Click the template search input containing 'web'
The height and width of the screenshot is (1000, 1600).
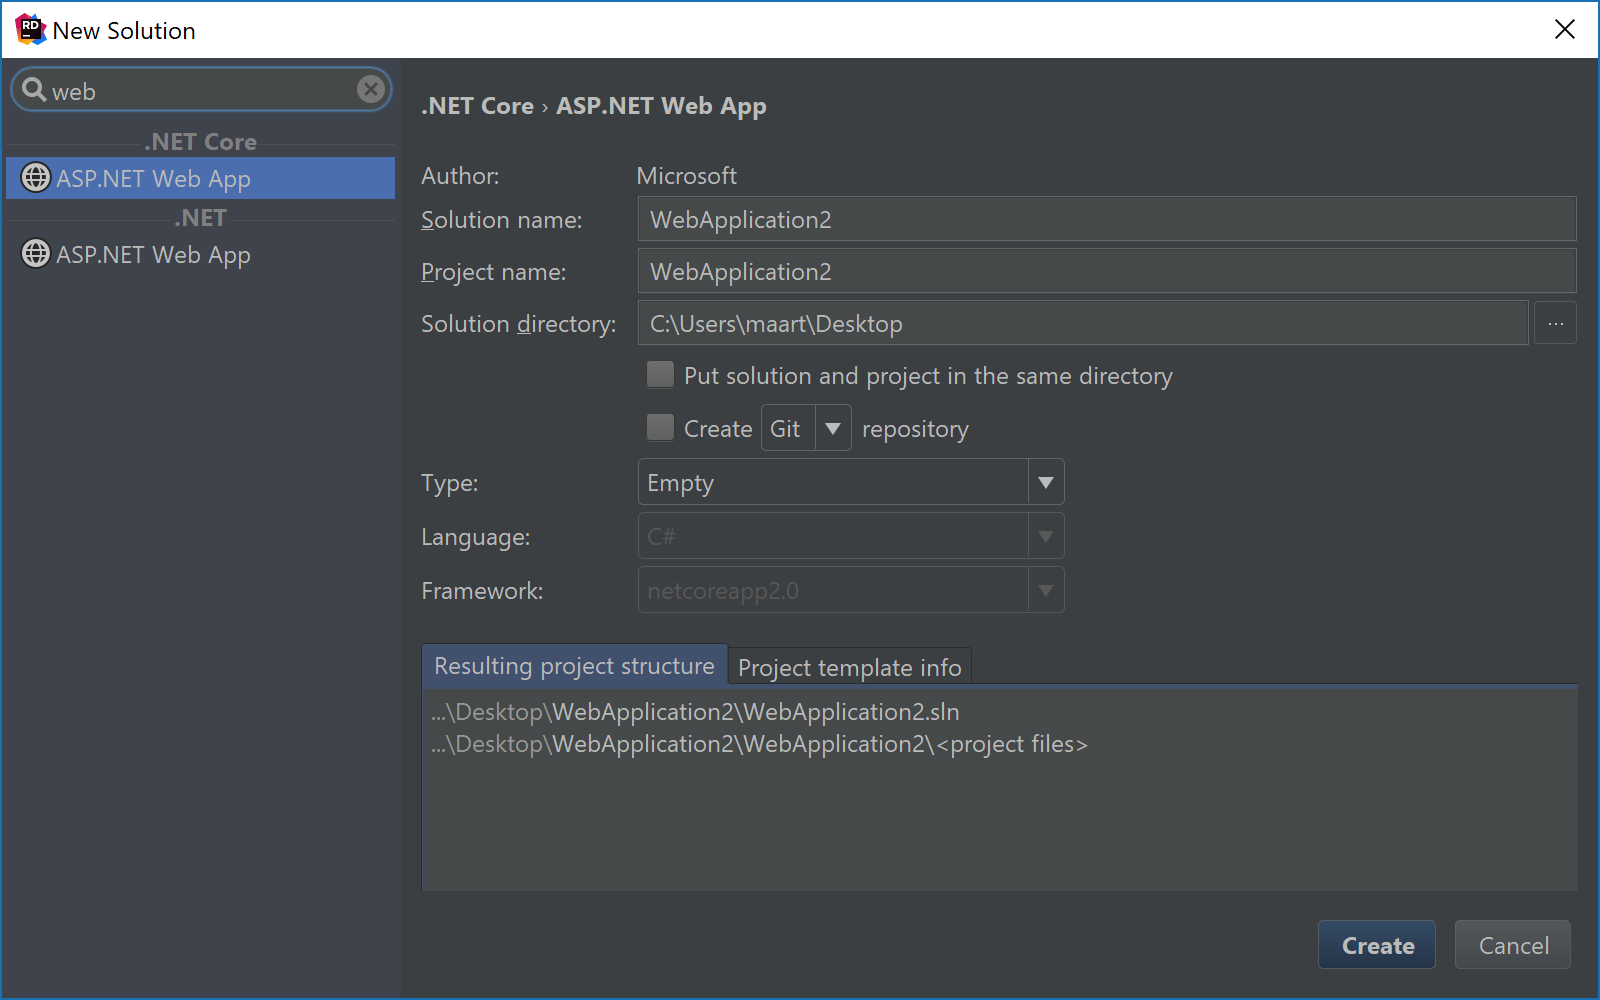tap(200, 90)
